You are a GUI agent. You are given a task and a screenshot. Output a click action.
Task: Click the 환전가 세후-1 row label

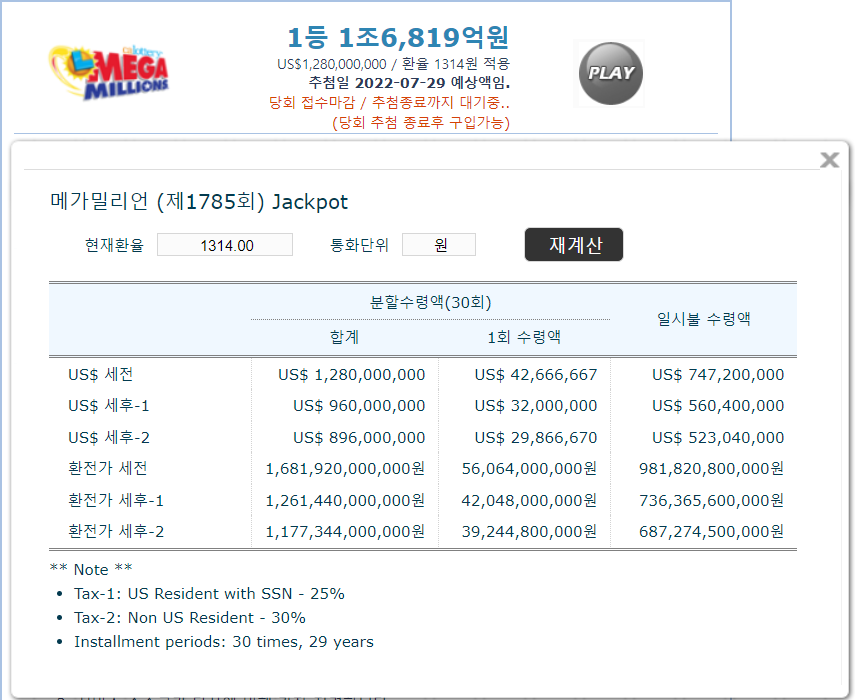116,500
